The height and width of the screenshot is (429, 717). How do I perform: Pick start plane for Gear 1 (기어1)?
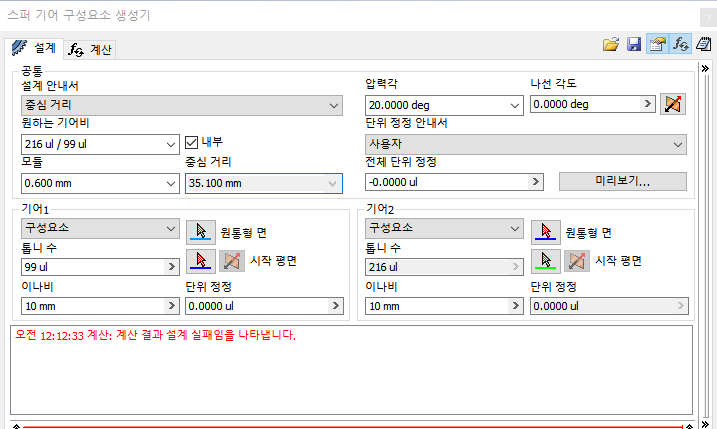click(201, 261)
